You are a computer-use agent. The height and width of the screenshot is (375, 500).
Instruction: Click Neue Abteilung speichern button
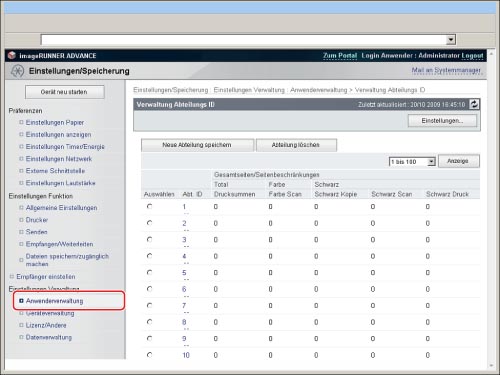click(197, 145)
